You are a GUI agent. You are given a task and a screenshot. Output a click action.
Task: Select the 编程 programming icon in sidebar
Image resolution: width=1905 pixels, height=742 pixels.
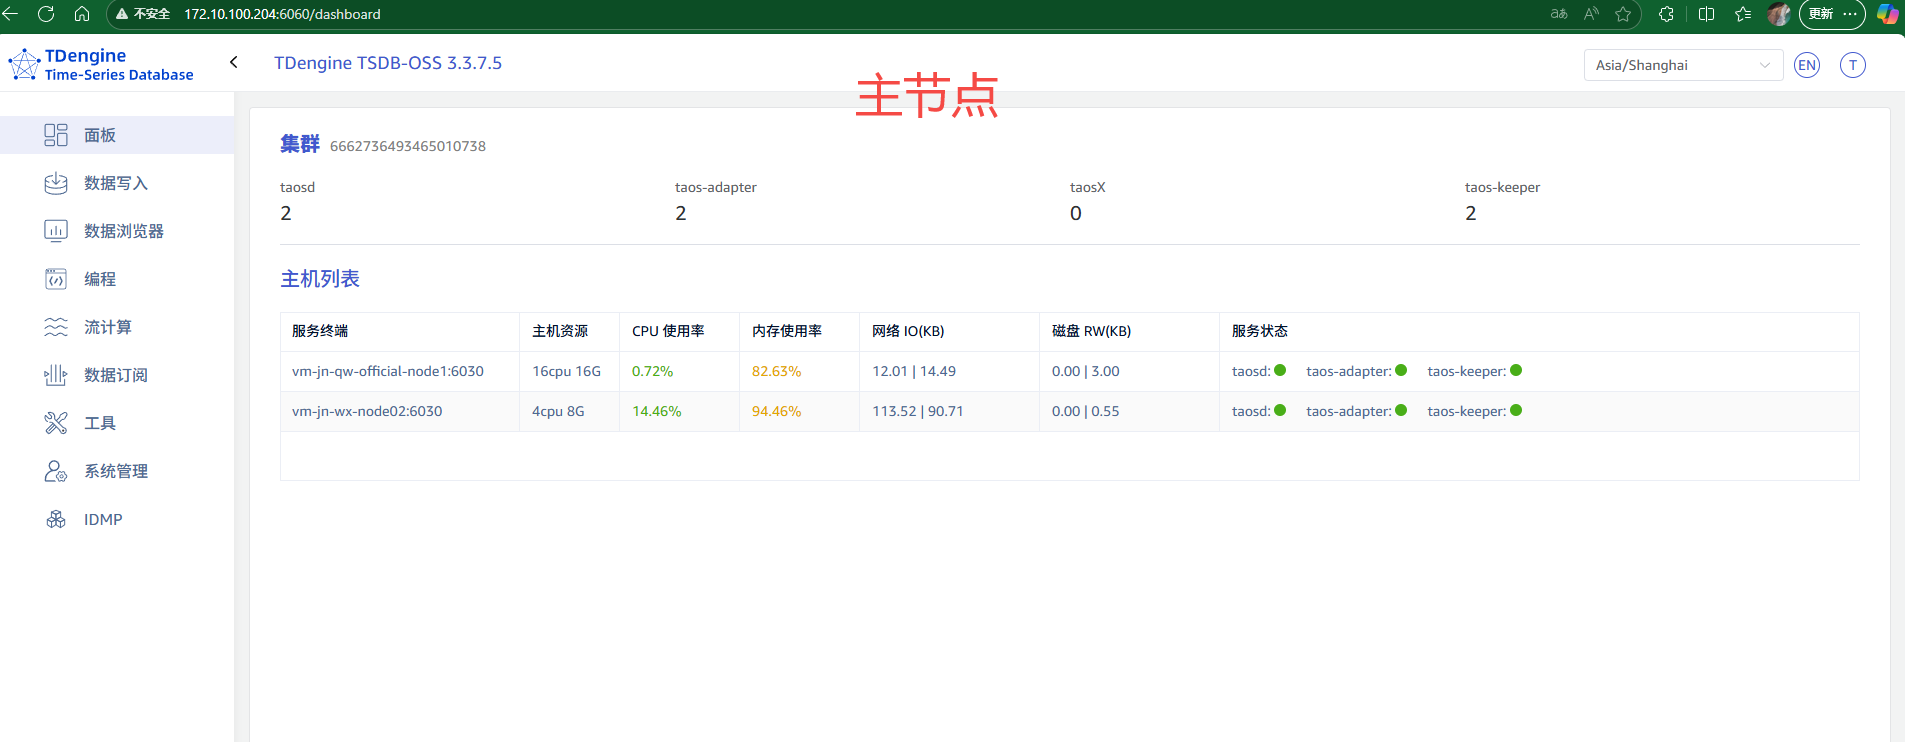[56, 279]
